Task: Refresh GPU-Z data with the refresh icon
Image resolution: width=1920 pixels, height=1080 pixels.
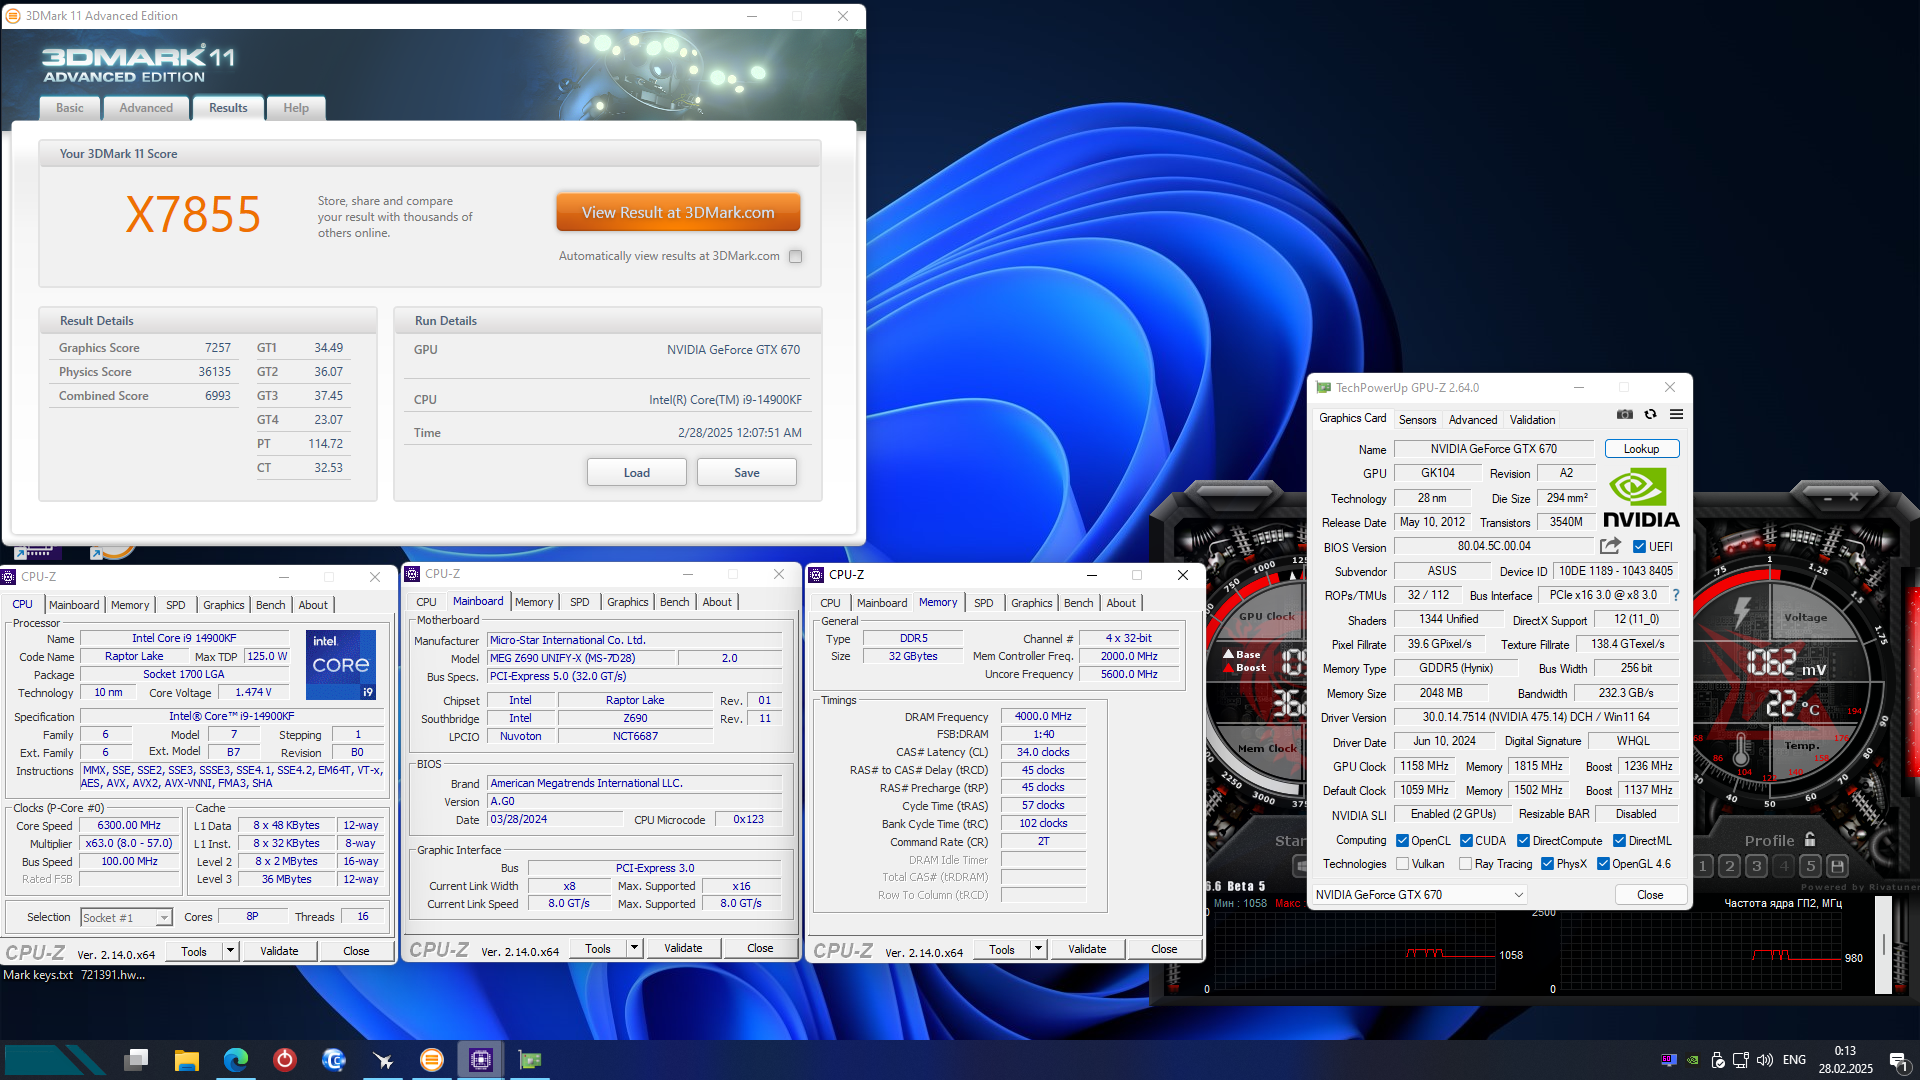Action: click(1651, 414)
